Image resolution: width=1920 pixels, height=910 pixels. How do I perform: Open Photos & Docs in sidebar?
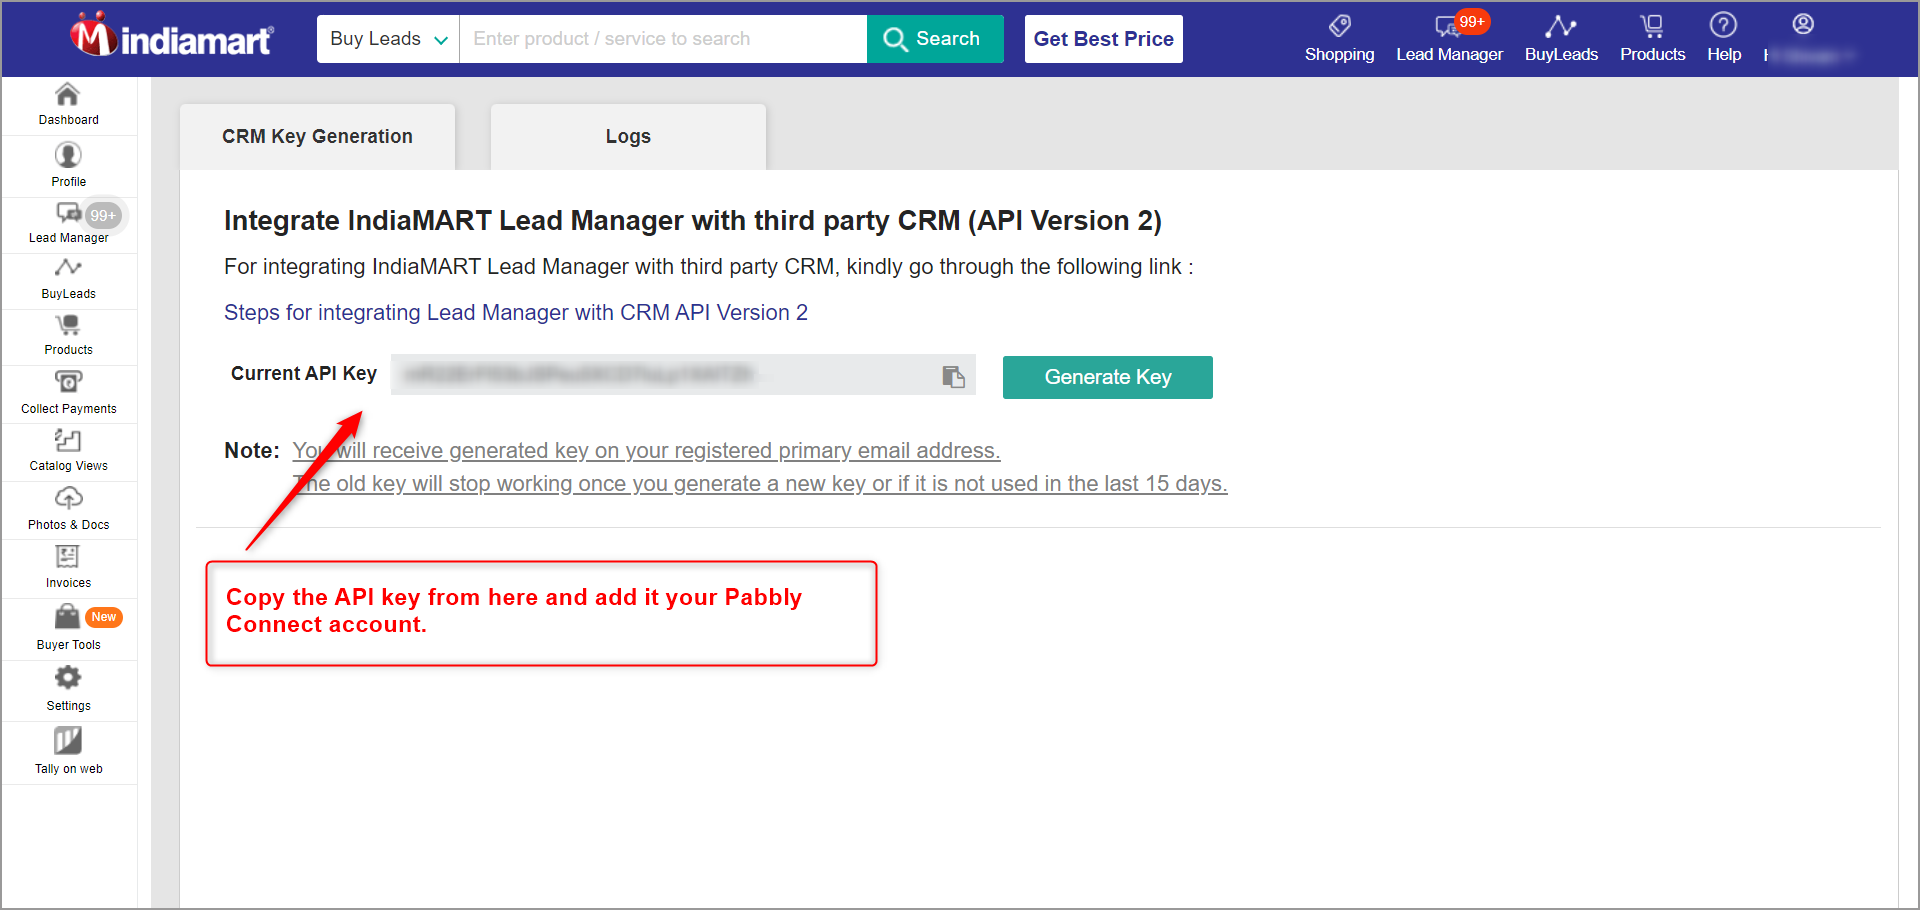click(68, 510)
